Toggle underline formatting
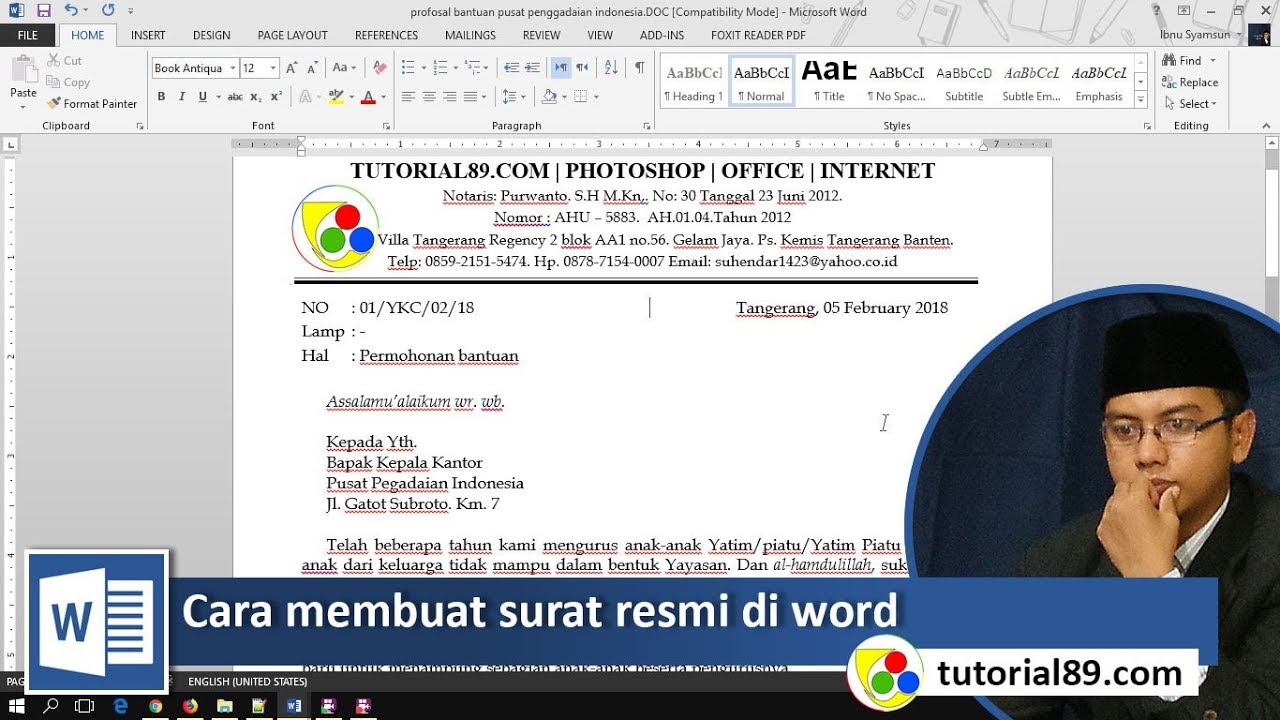The width and height of the screenshot is (1280, 720). coord(203,97)
